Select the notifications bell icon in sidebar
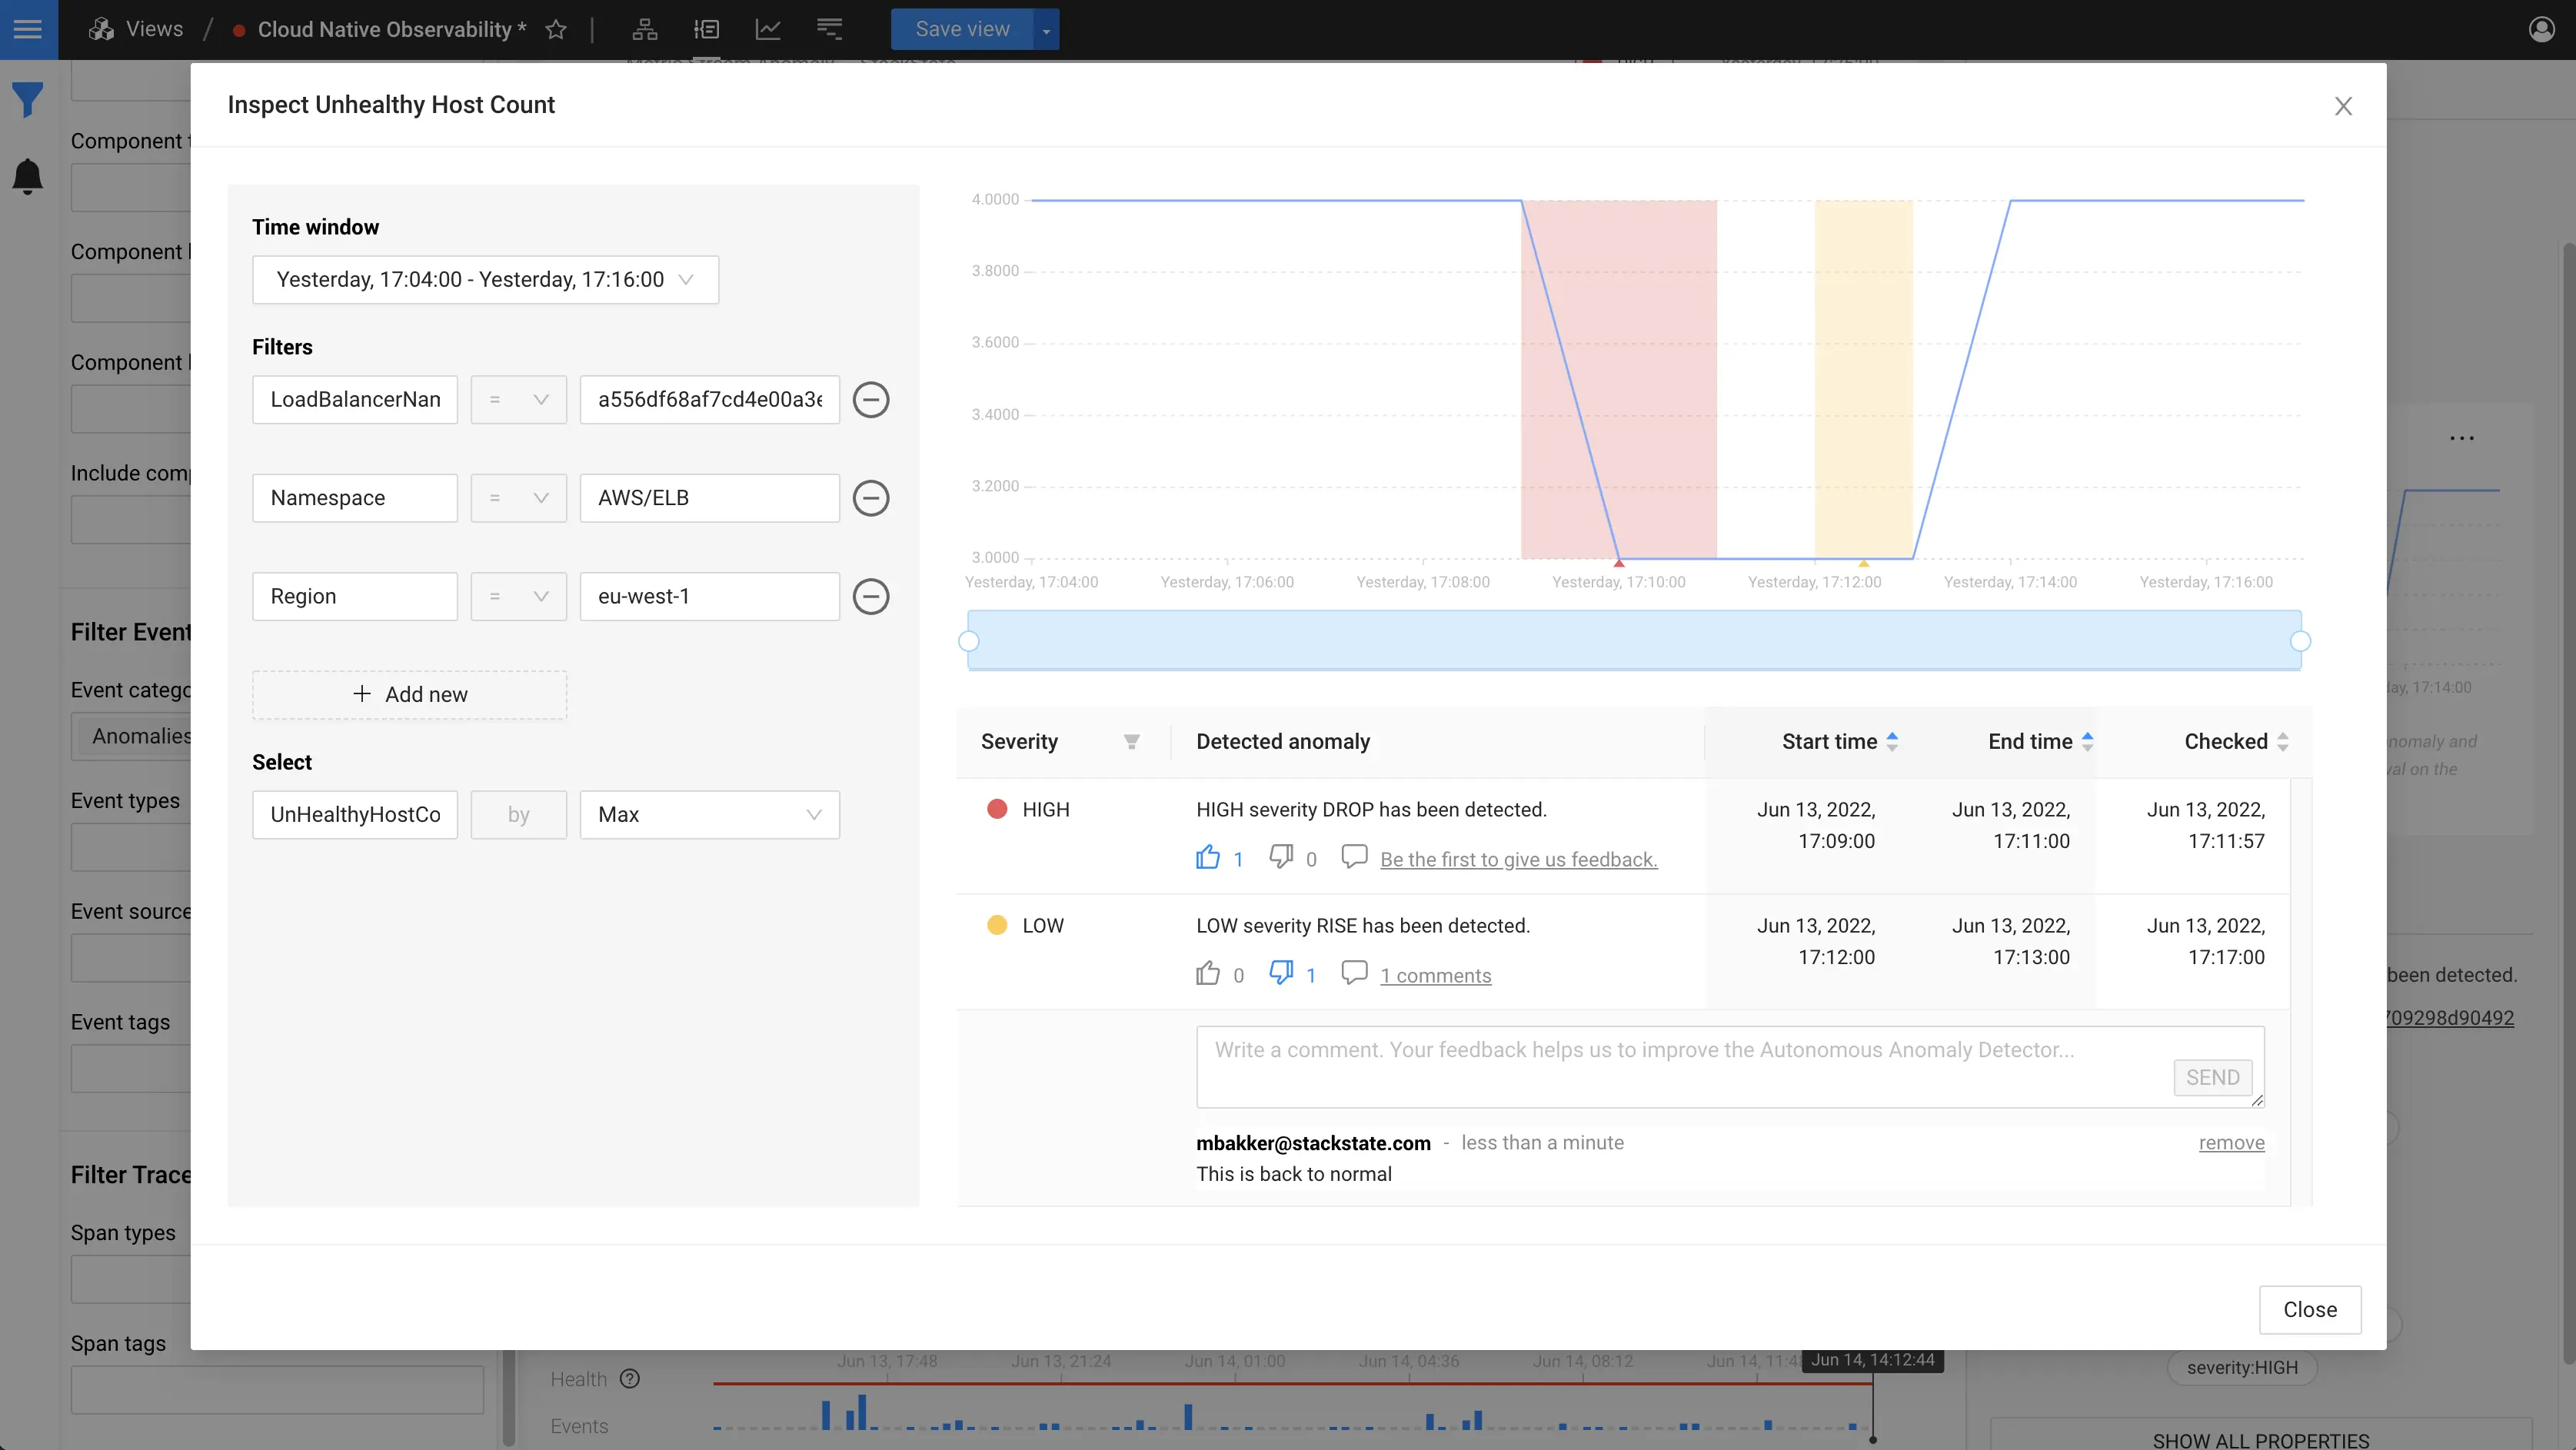2576x1450 pixels. tap(28, 175)
